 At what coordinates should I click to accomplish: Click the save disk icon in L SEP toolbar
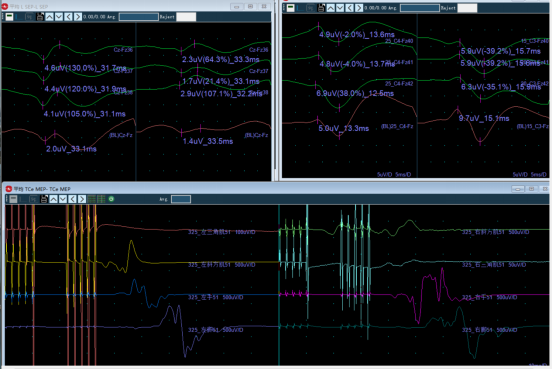40,17
